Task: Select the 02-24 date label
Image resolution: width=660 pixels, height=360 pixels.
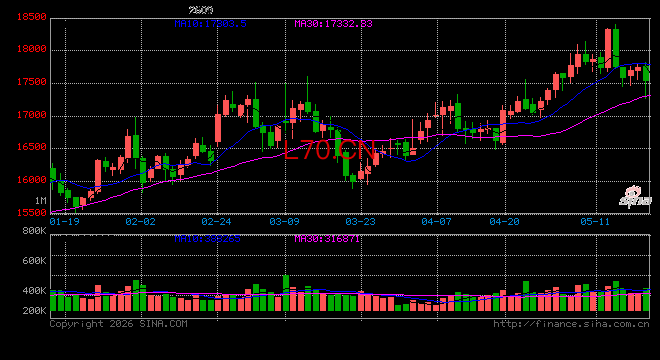Action: coord(216,221)
